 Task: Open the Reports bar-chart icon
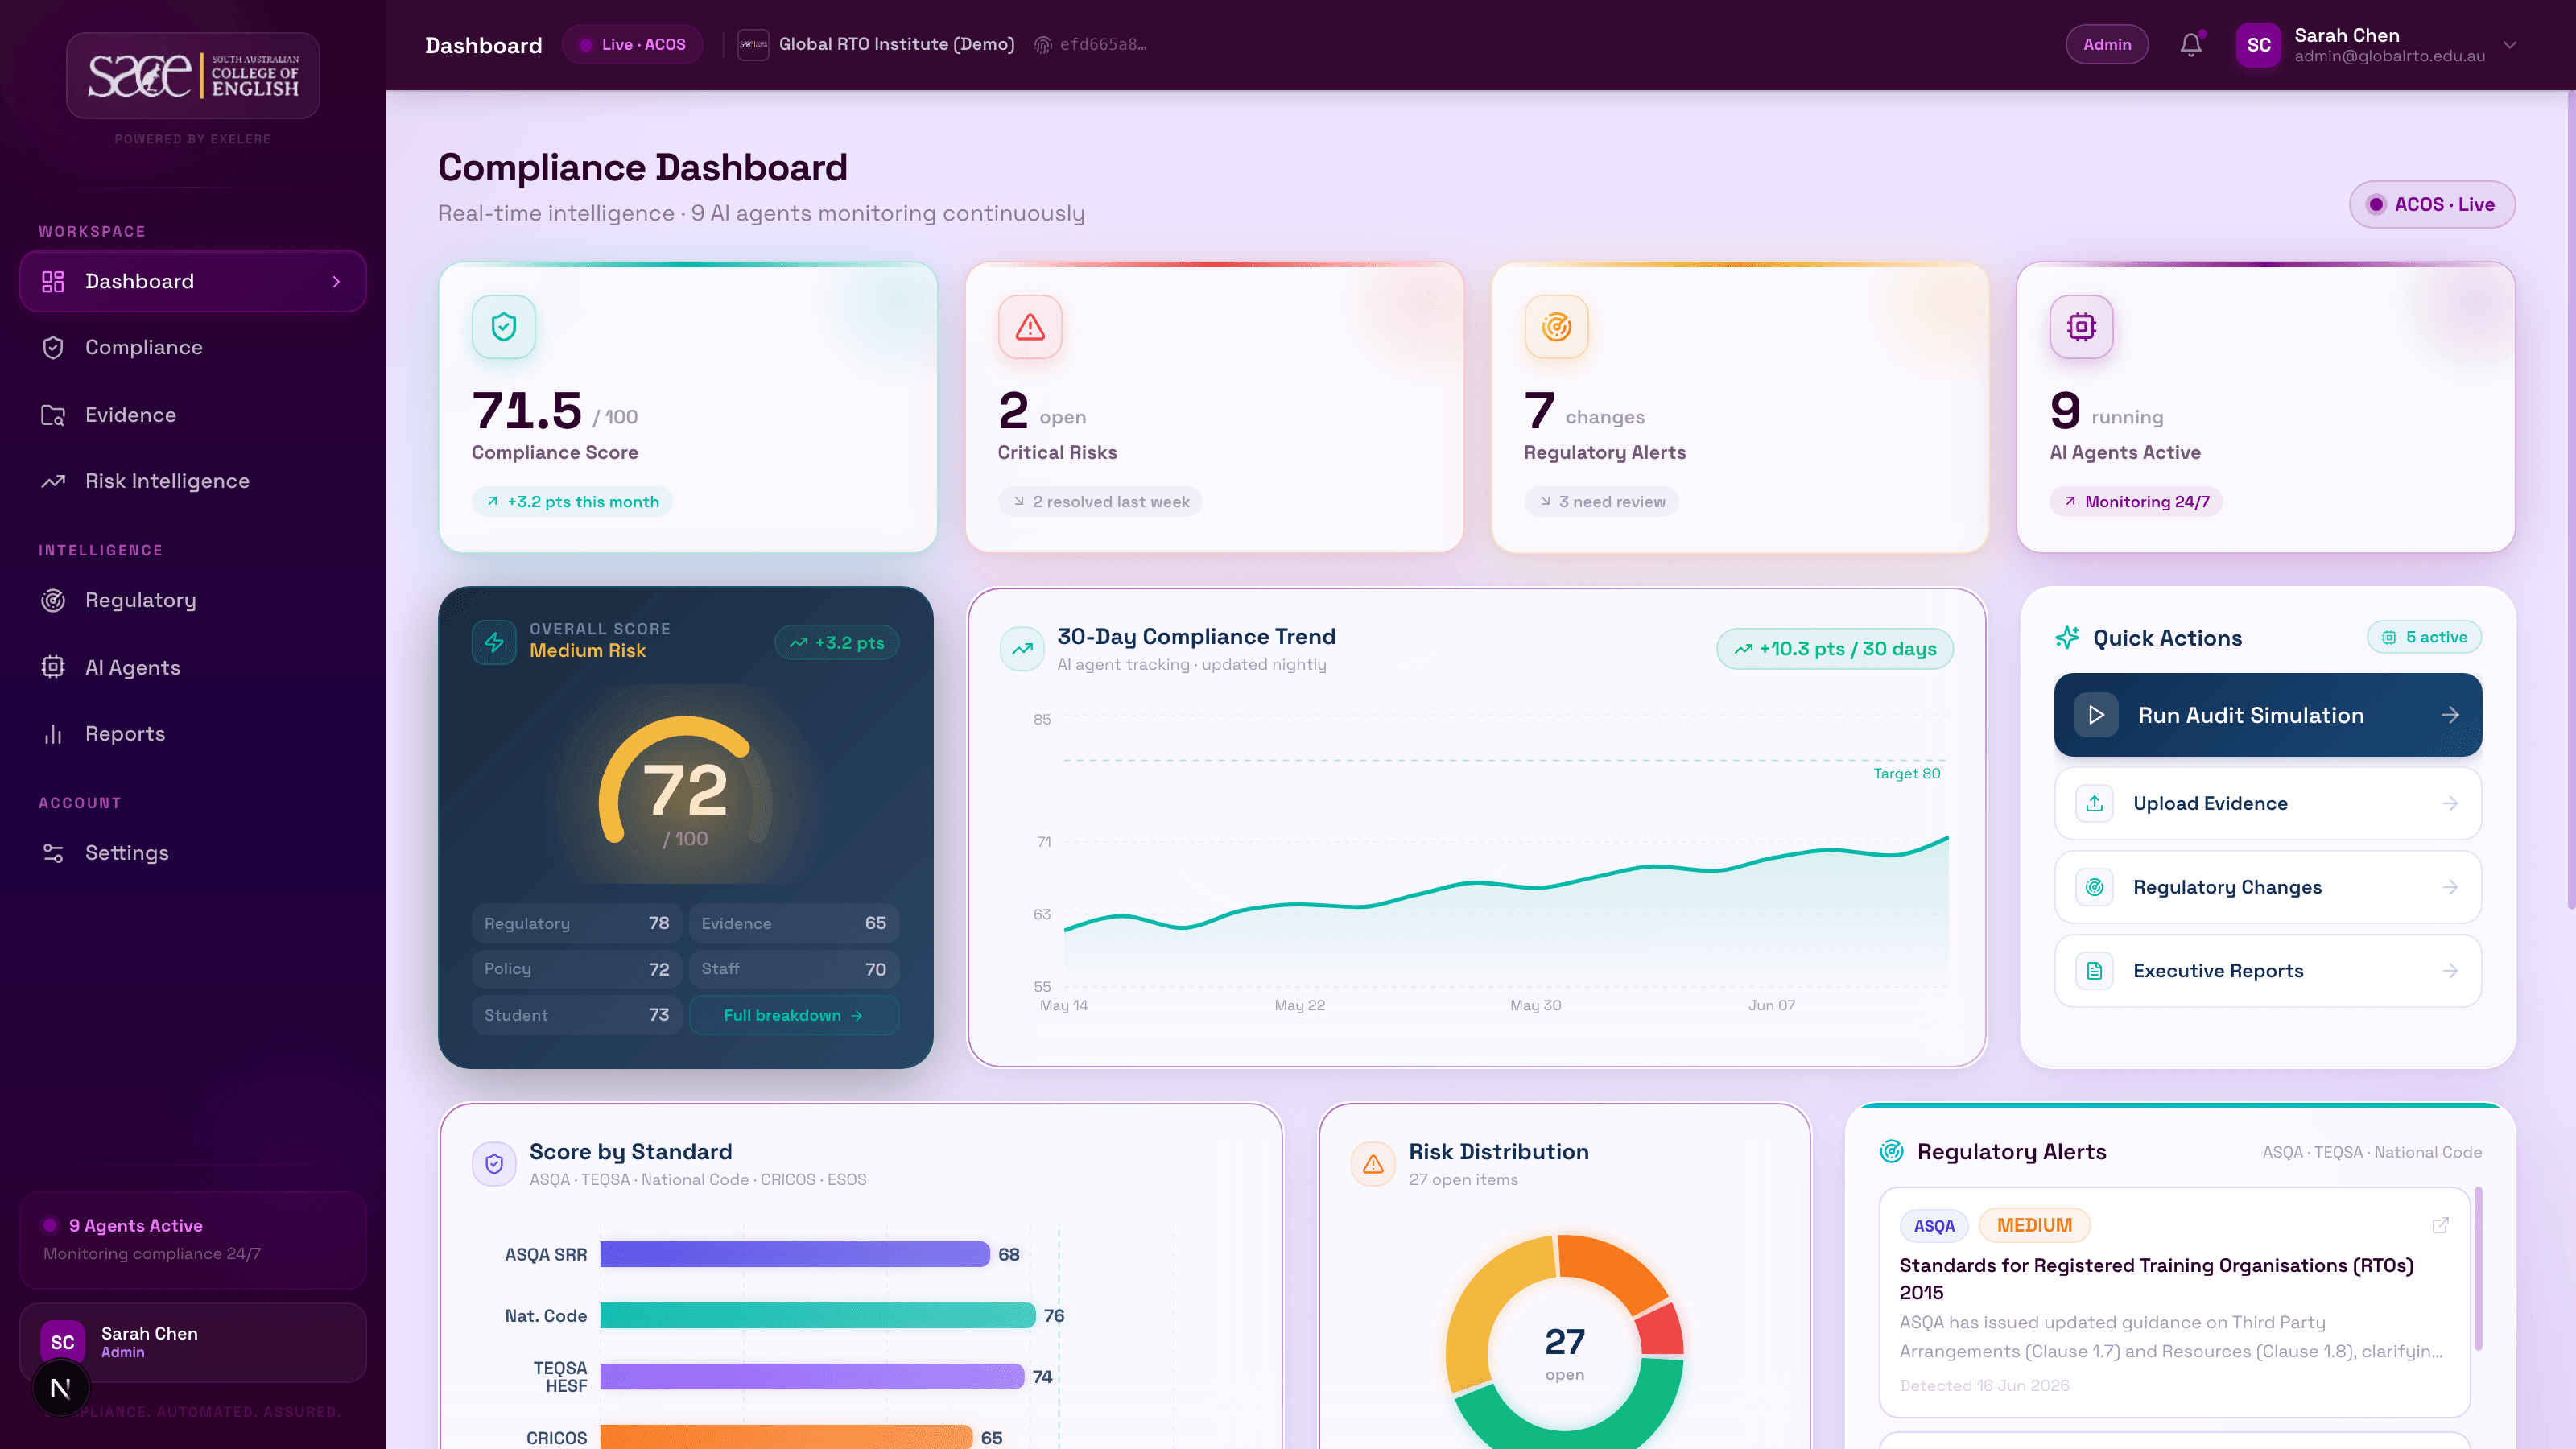[x=53, y=734]
